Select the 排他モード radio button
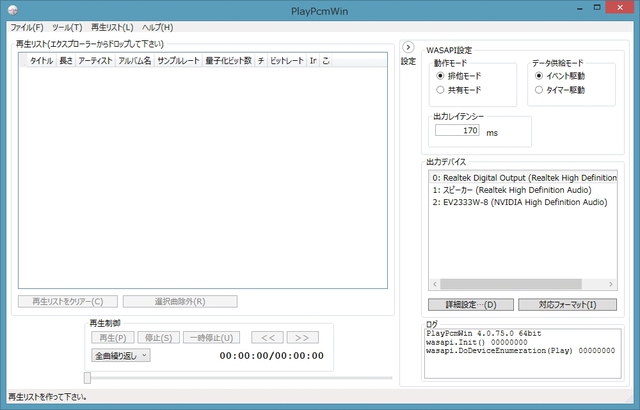The height and width of the screenshot is (410, 640). tap(441, 75)
